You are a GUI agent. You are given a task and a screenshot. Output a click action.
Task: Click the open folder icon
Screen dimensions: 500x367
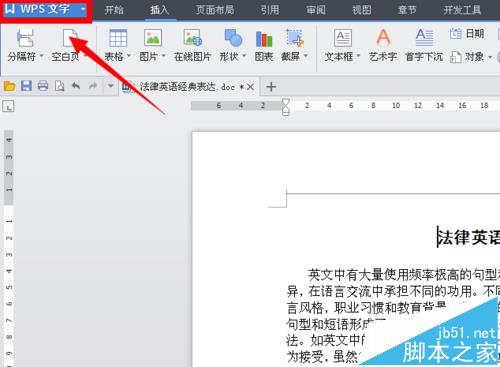pos(10,86)
